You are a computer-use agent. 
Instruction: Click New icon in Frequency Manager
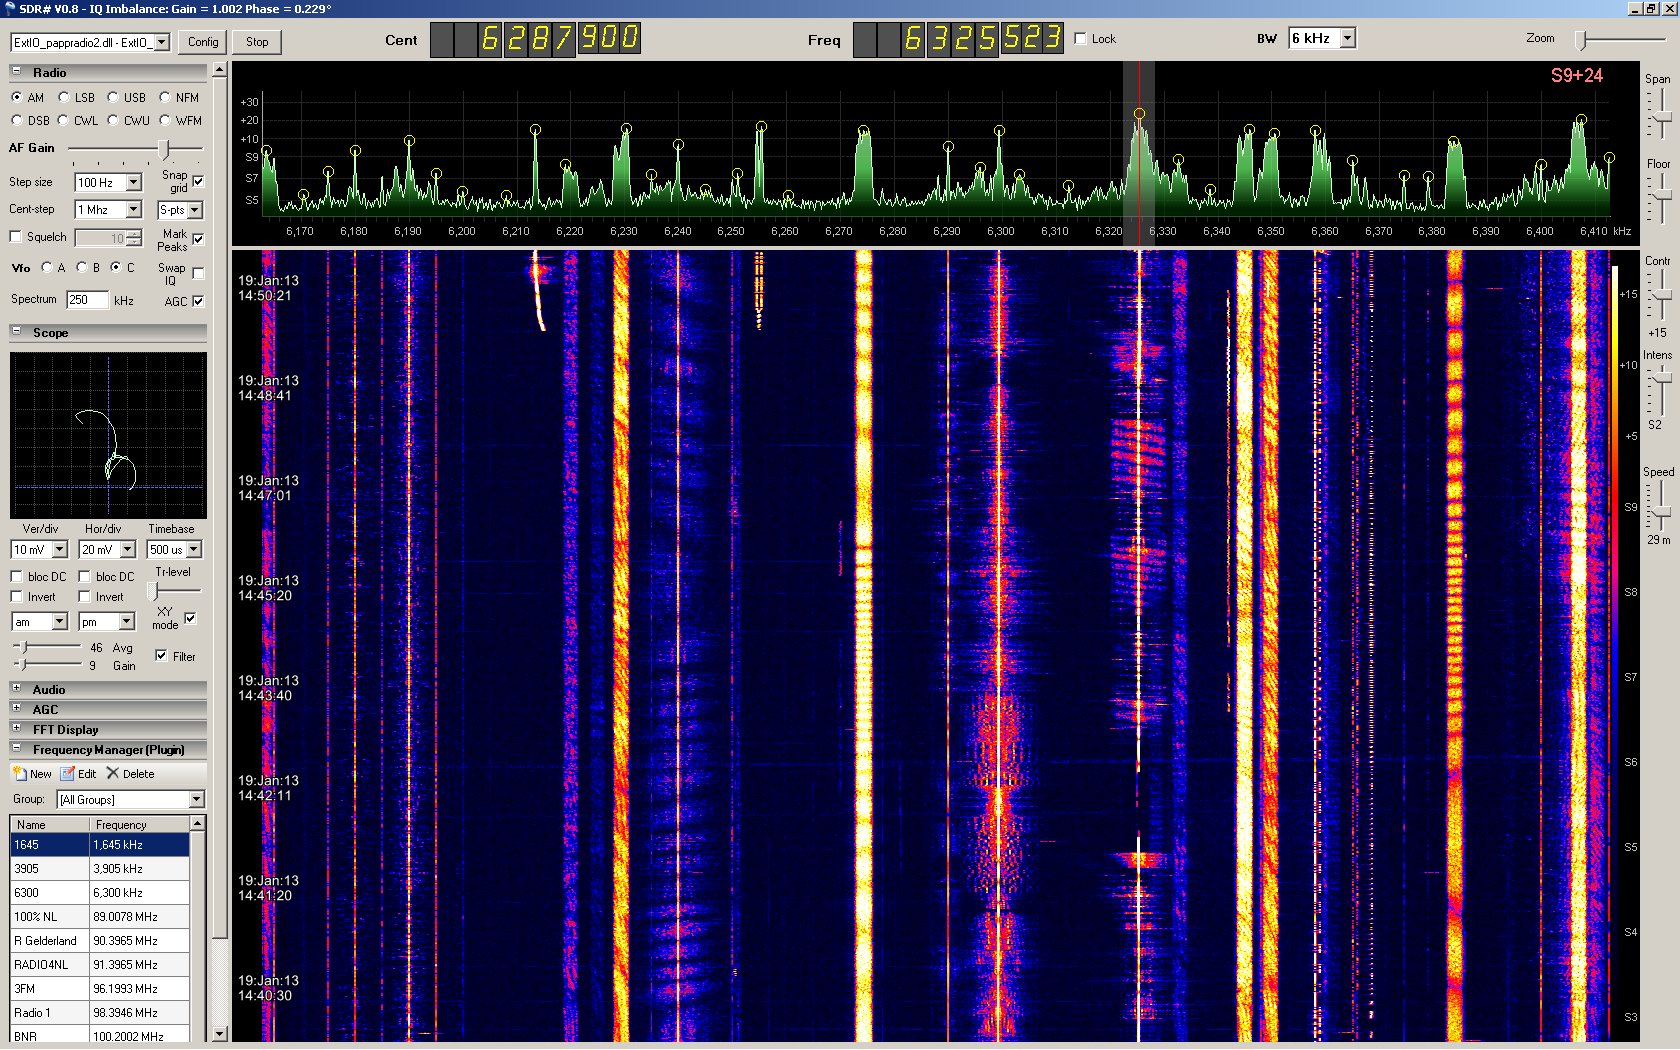coord(20,774)
